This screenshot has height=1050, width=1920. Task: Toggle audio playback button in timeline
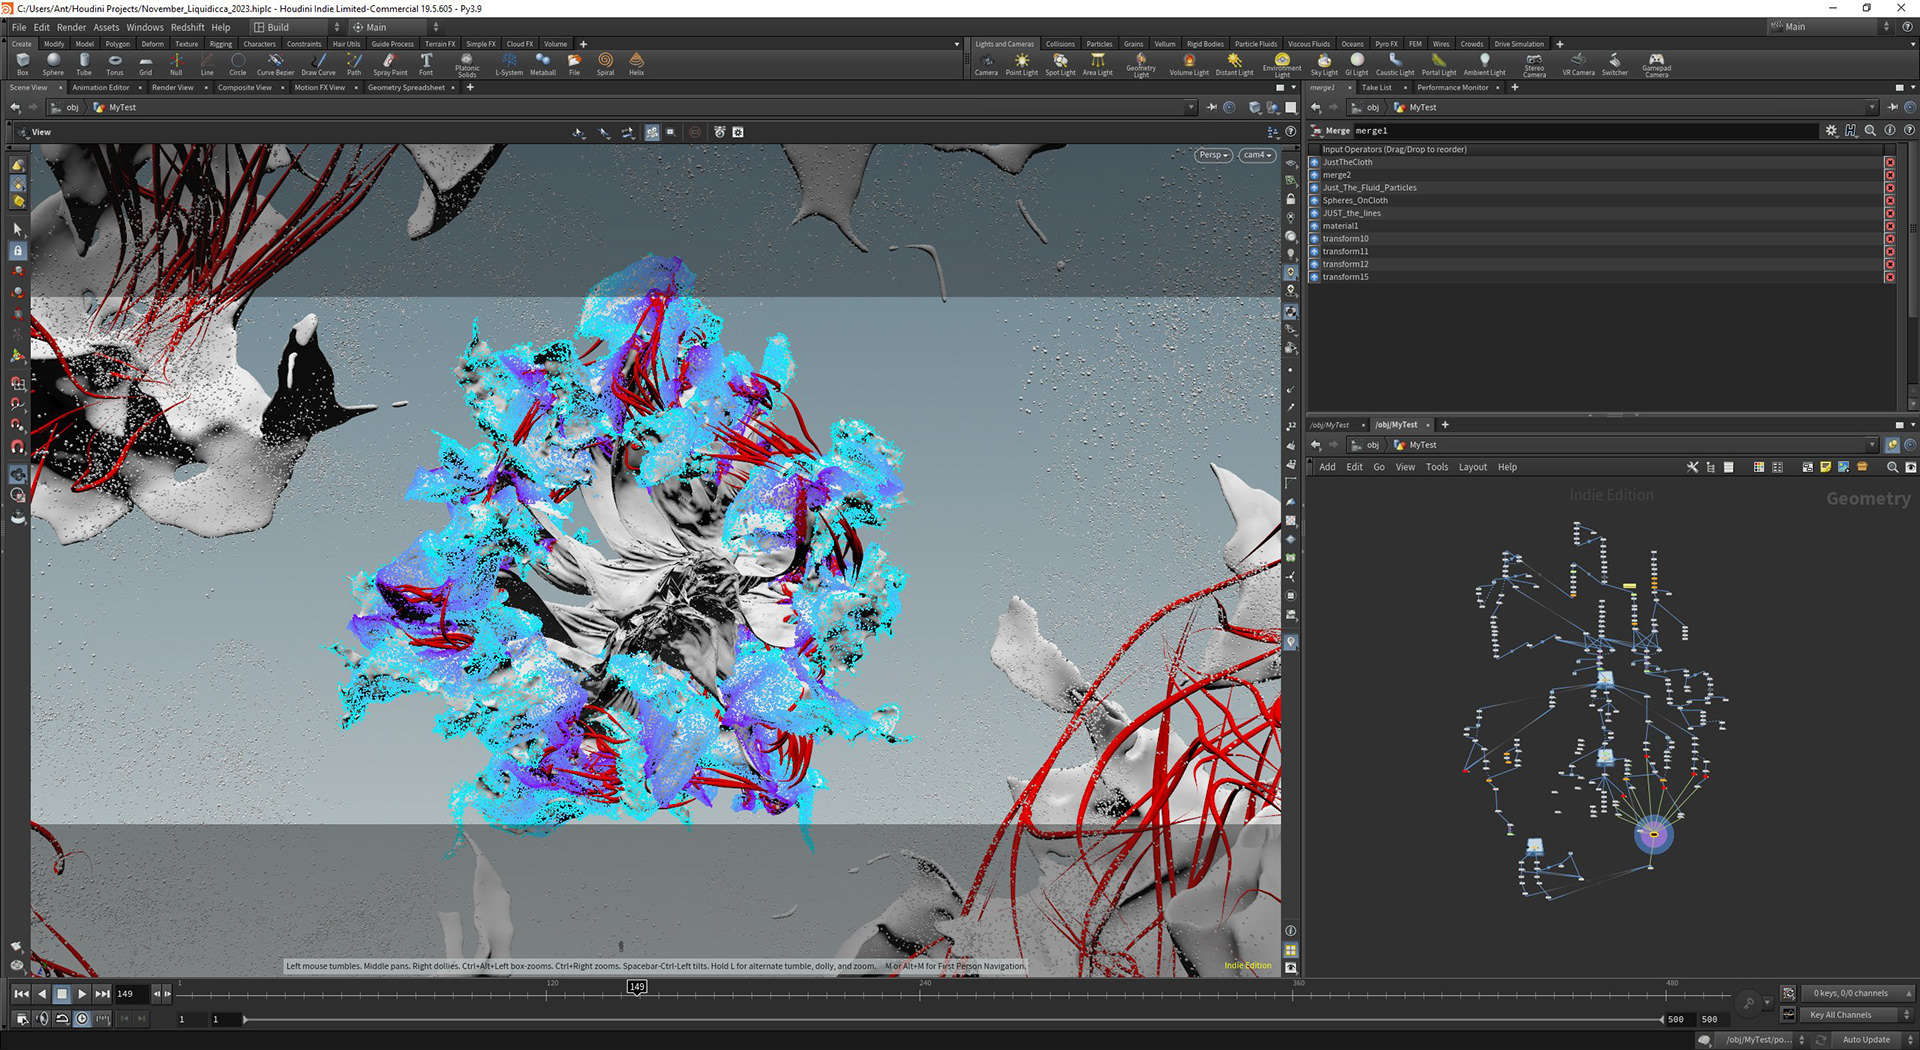tap(42, 1019)
